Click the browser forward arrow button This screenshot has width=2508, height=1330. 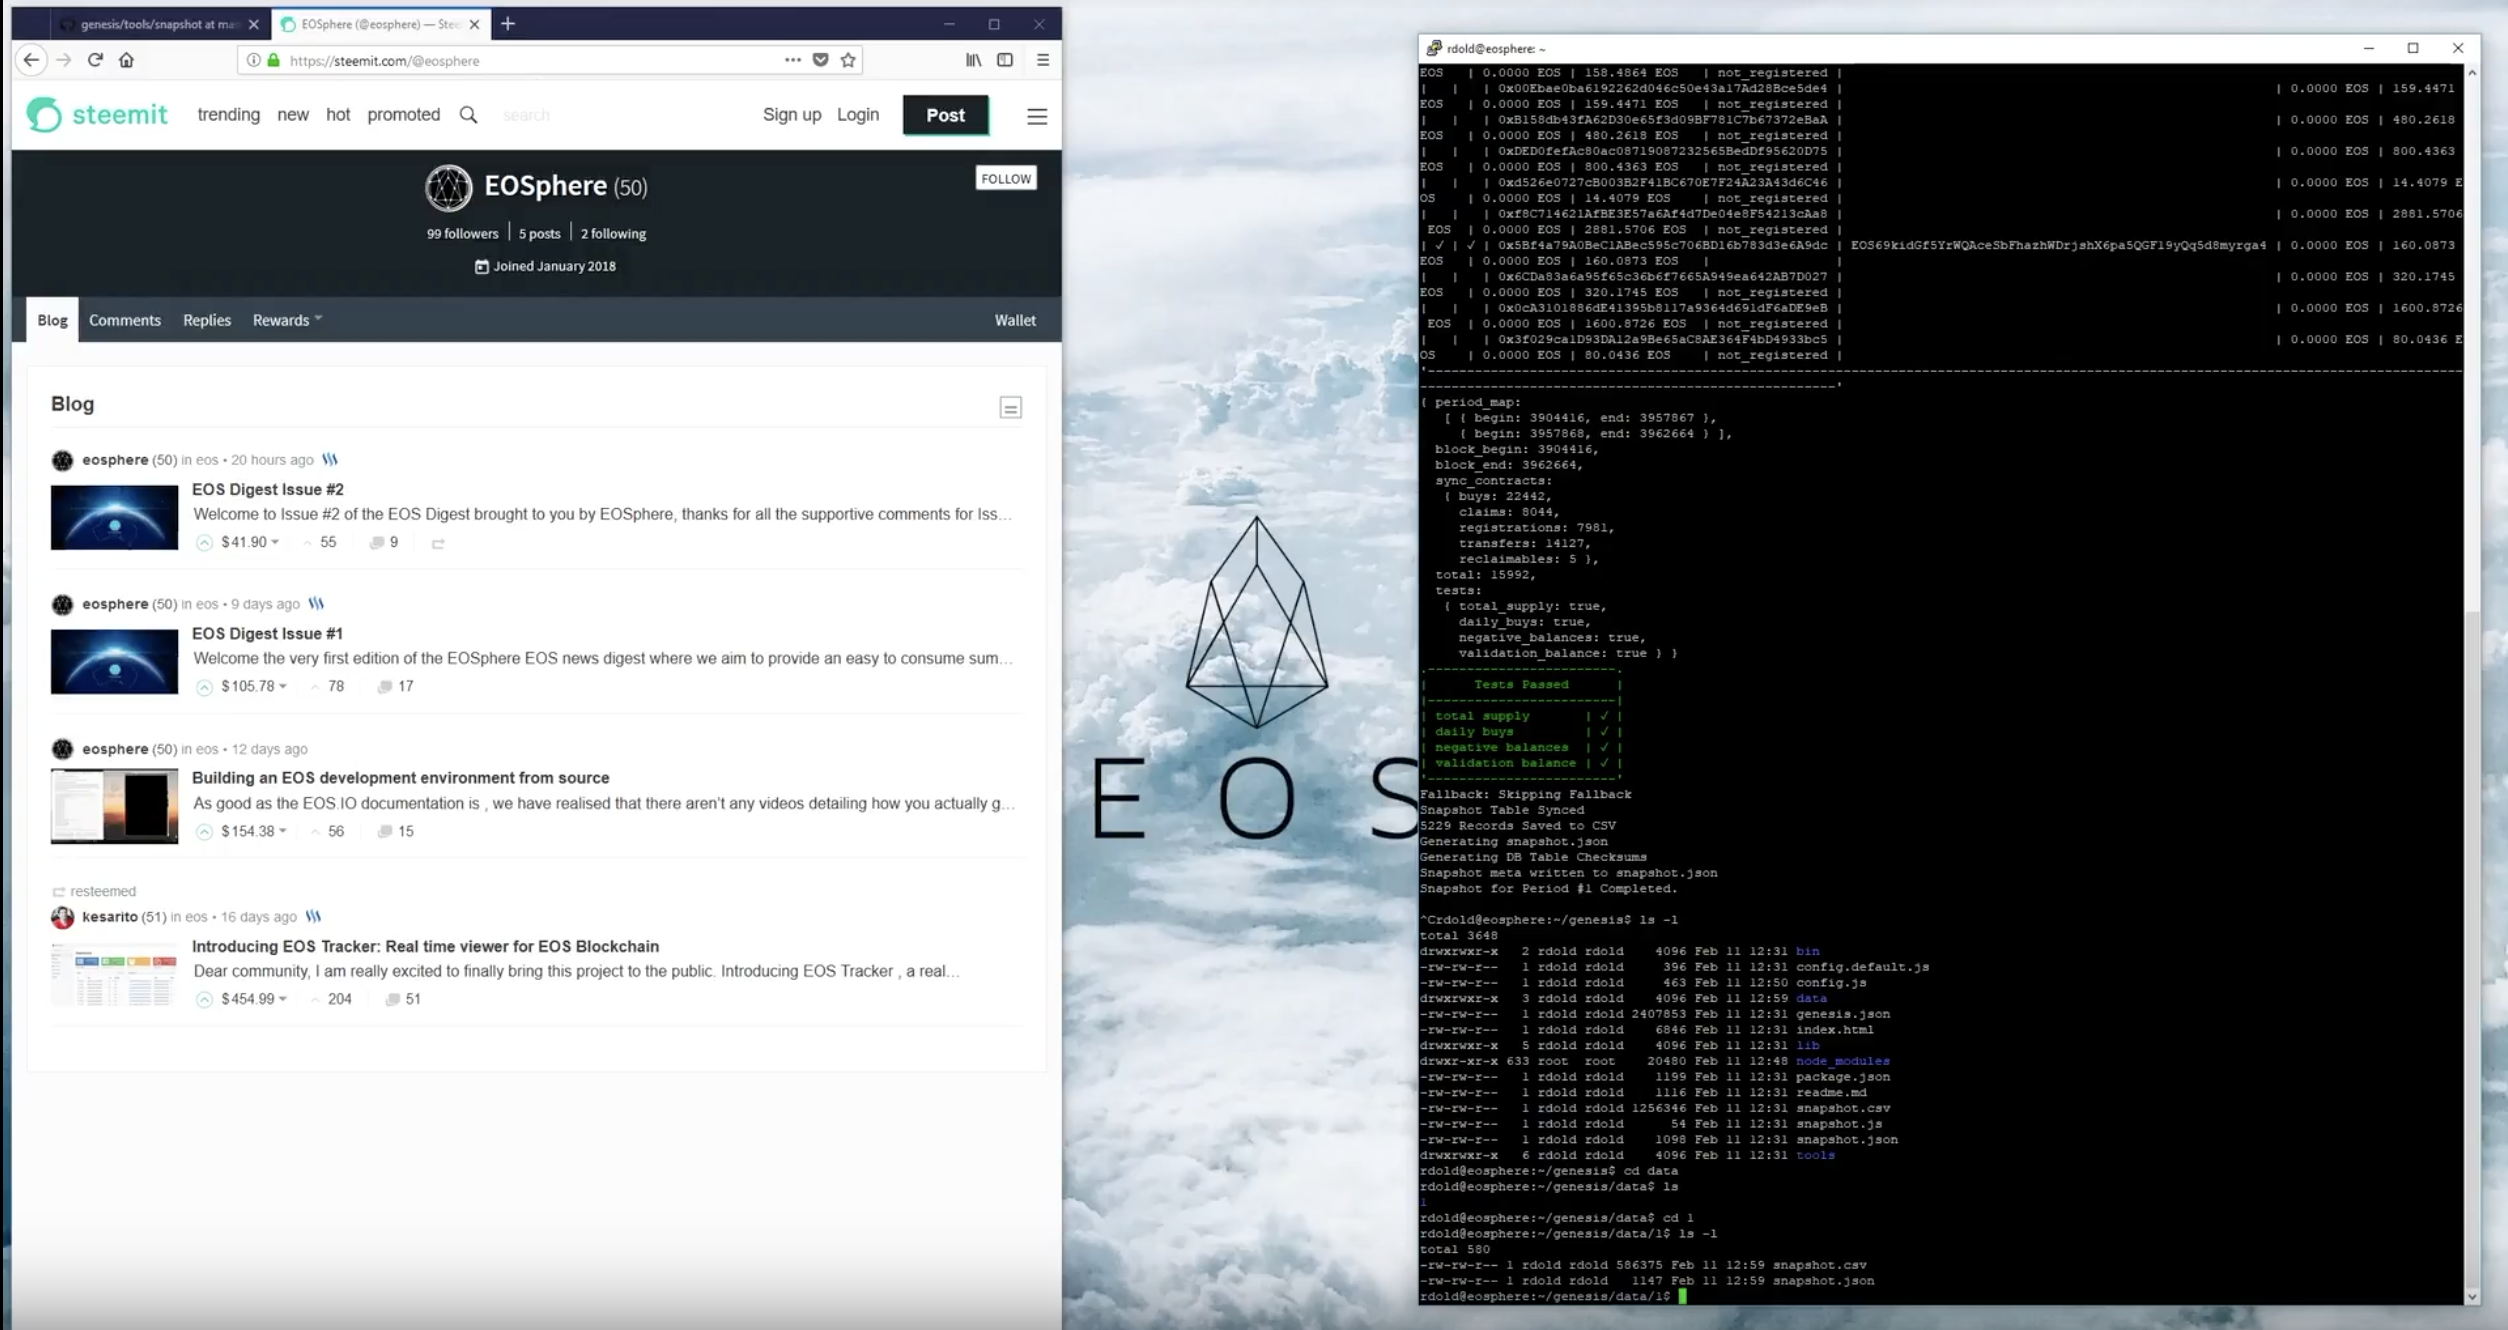click(x=64, y=60)
